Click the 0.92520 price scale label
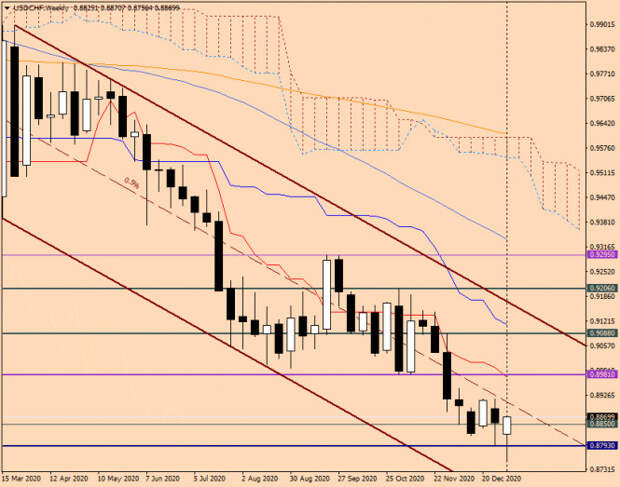Screen dimensions: 620x487 (603, 272)
